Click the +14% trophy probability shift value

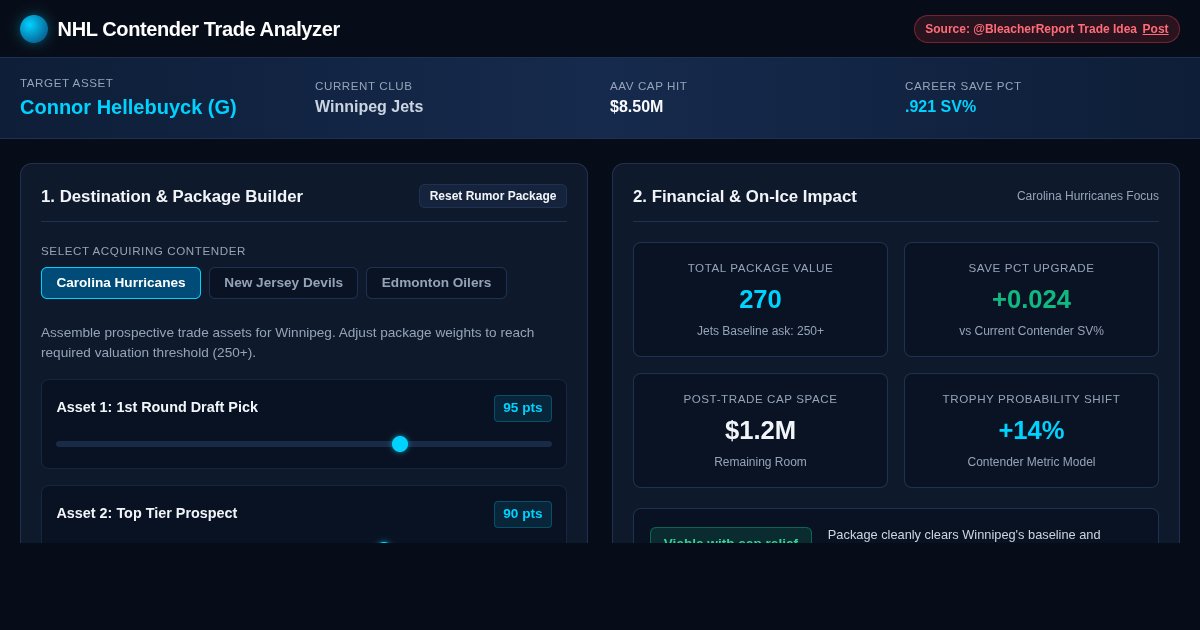pos(1031,430)
